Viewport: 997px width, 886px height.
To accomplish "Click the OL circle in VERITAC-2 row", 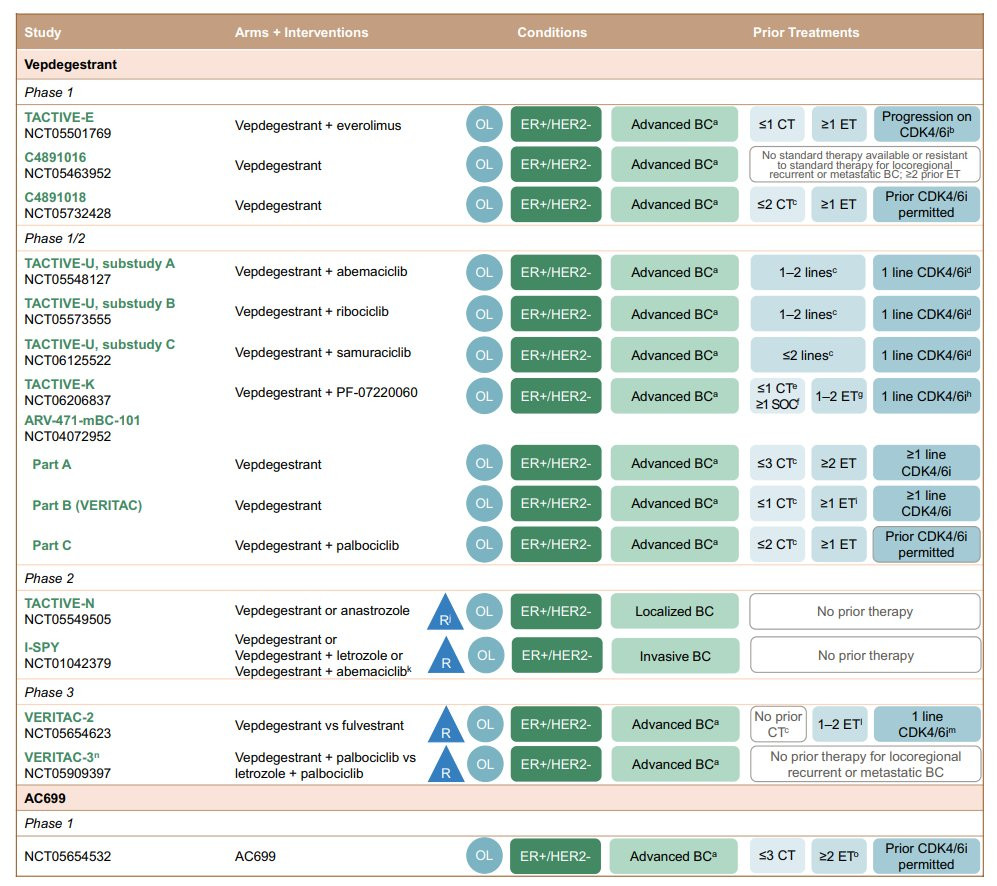I will click(x=485, y=724).
